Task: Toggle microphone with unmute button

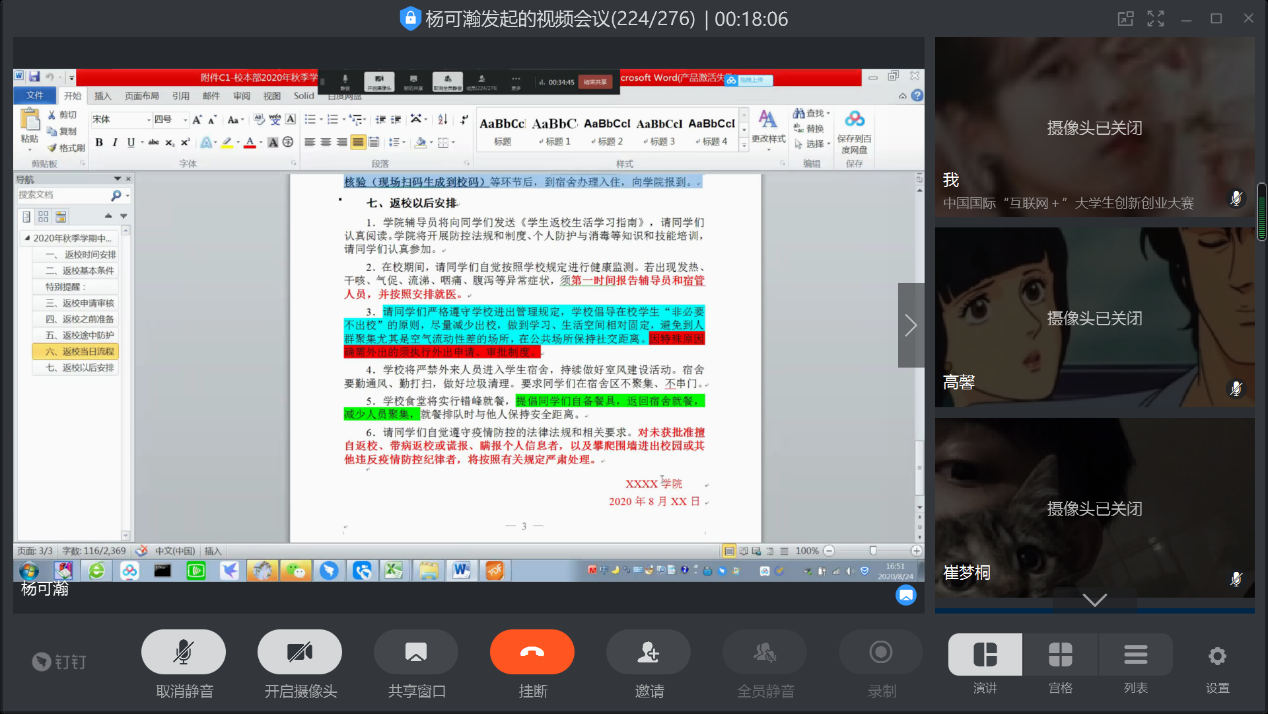Action: [x=184, y=652]
